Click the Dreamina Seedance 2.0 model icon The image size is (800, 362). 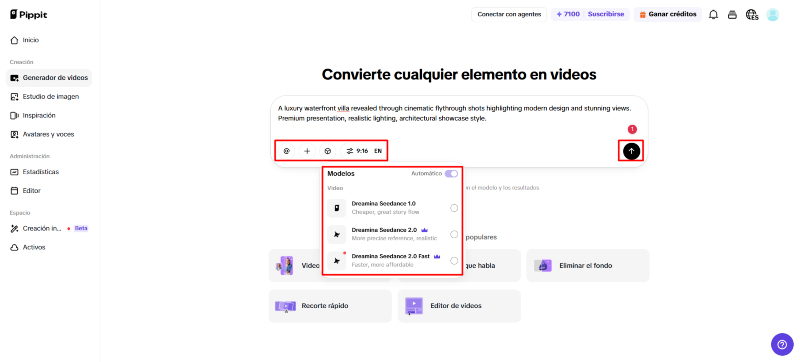coord(337,235)
